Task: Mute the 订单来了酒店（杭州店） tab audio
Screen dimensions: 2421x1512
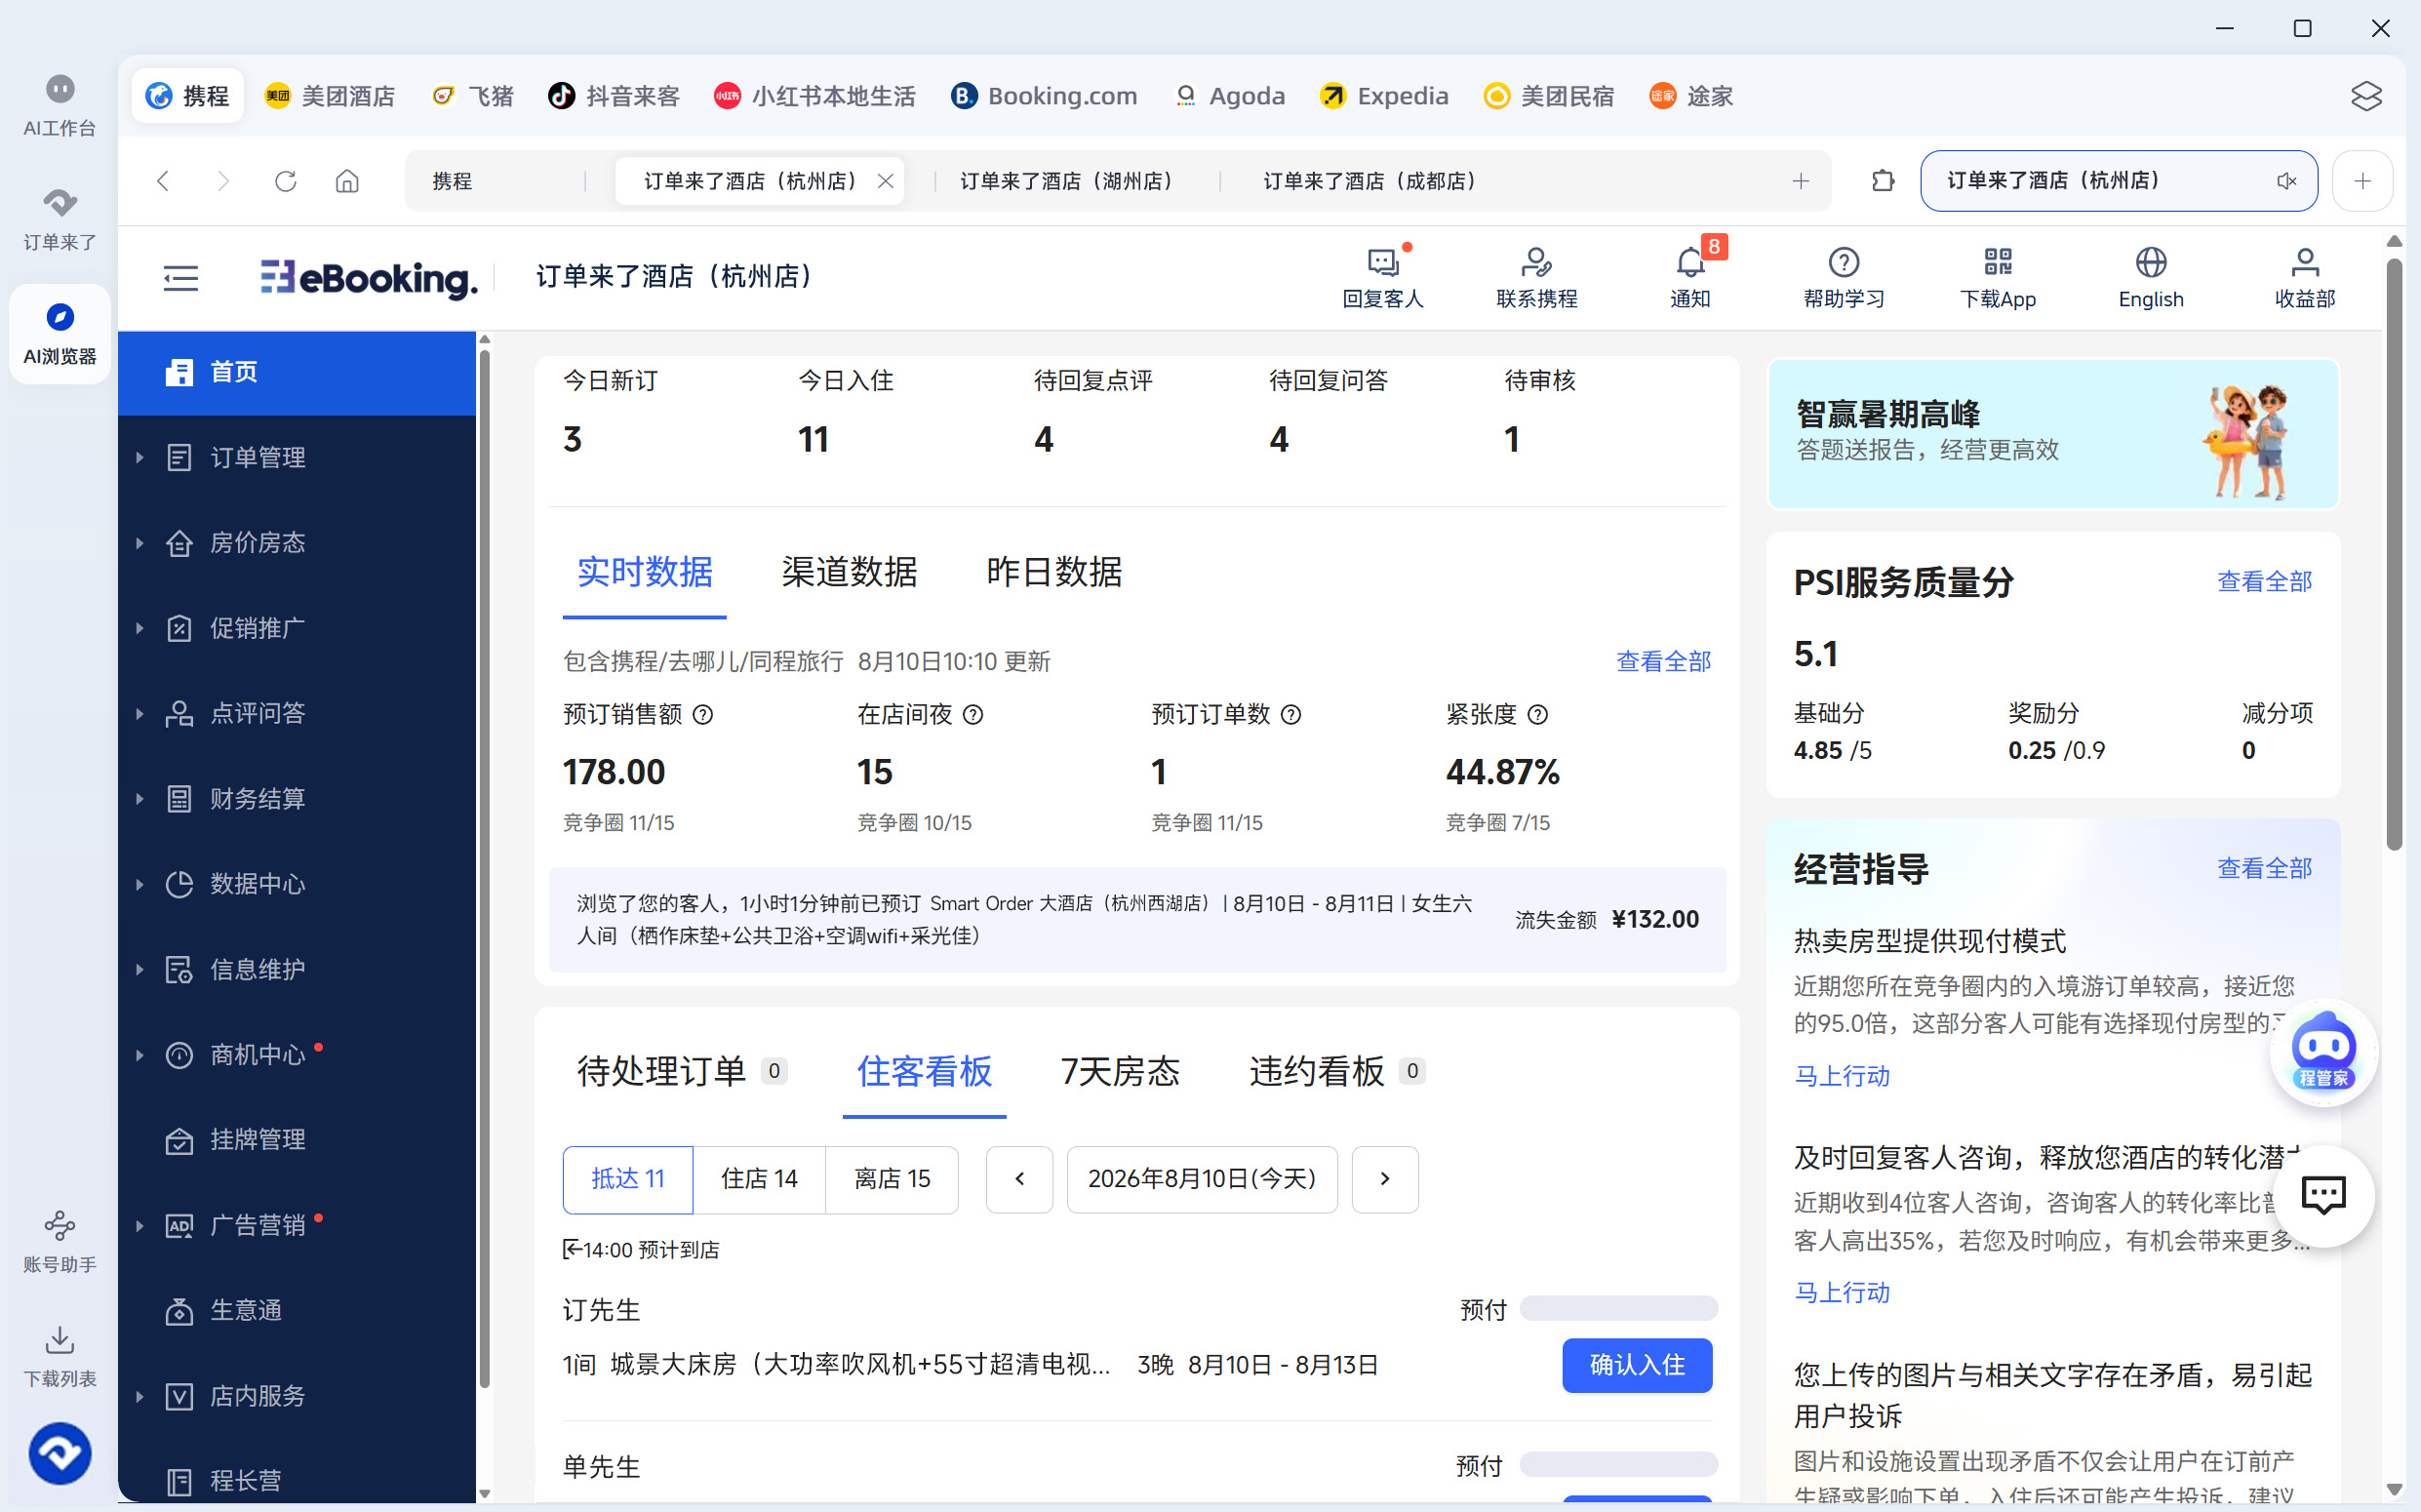Action: (x=2286, y=181)
